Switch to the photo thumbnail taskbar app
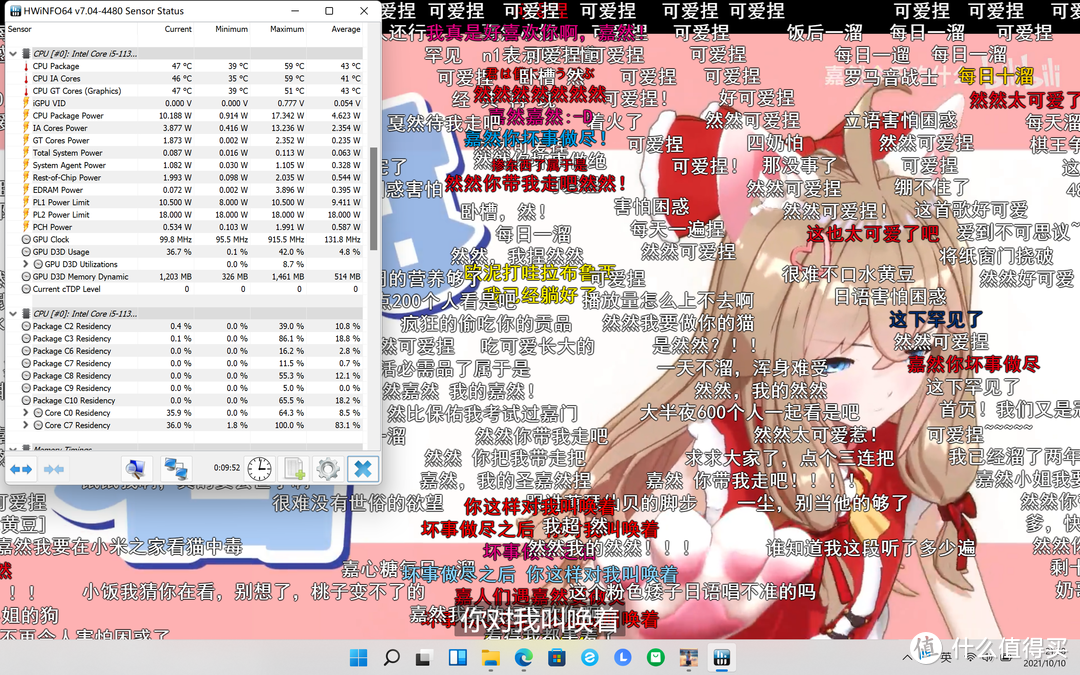This screenshot has height=675, width=1080. (689, 658)
